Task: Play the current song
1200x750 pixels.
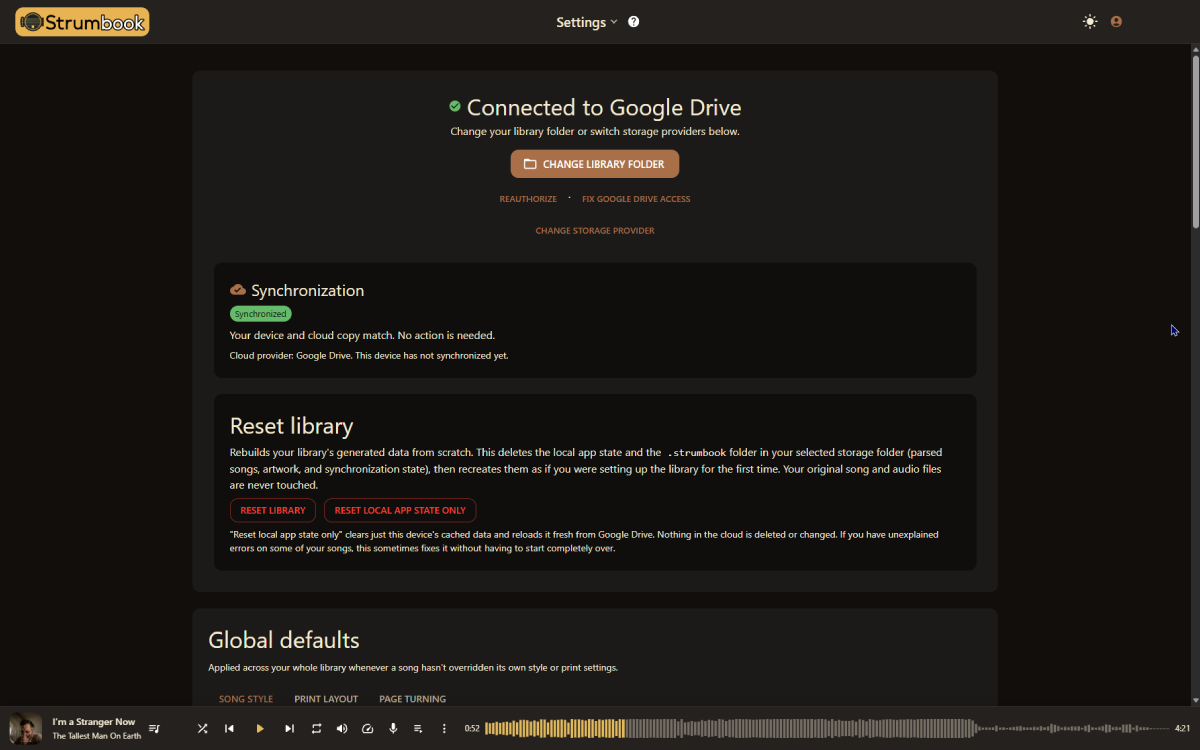Action: (x=260, y=729)
